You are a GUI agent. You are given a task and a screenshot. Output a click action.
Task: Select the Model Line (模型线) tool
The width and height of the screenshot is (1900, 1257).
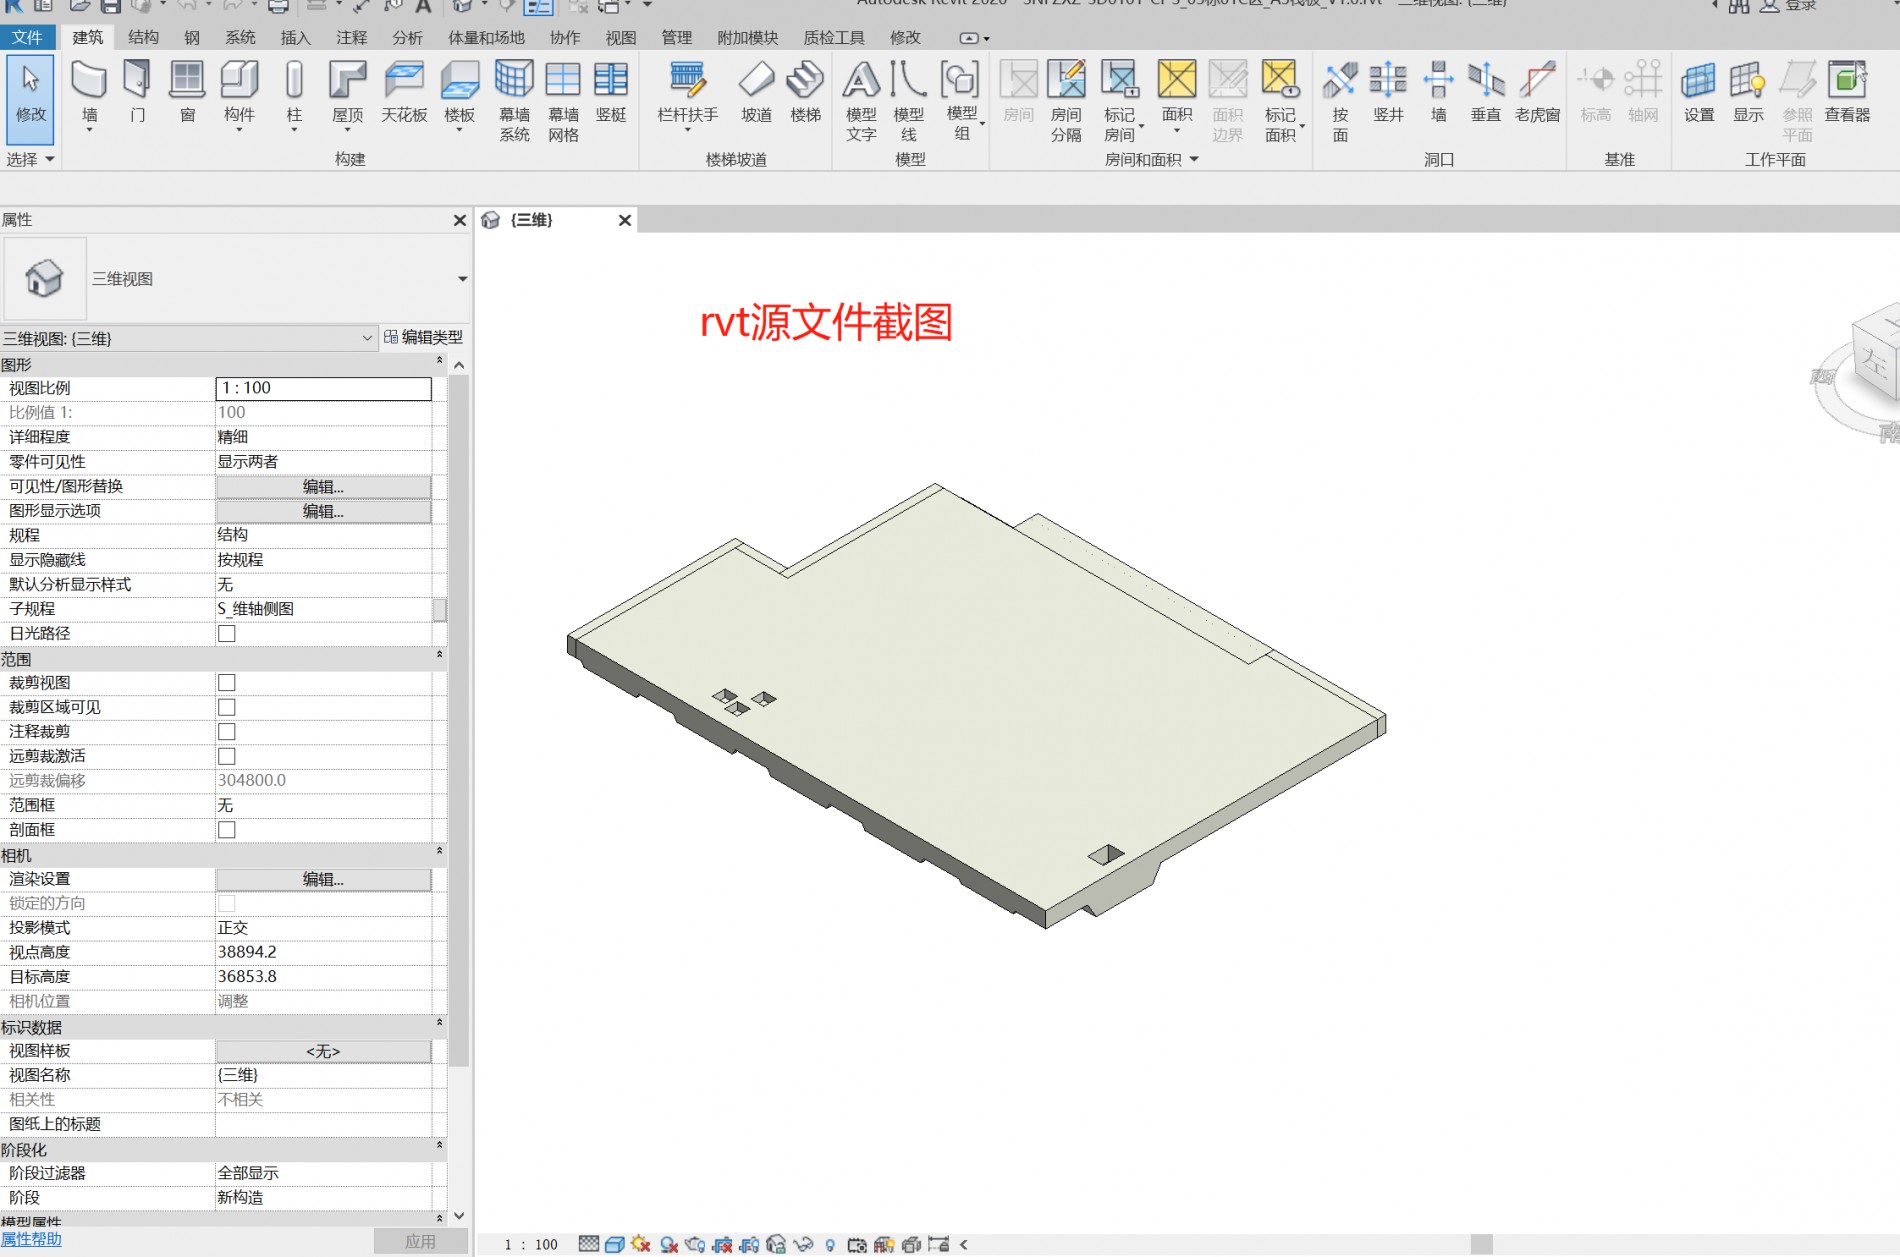pyautogui.click(x=908, y=100)
